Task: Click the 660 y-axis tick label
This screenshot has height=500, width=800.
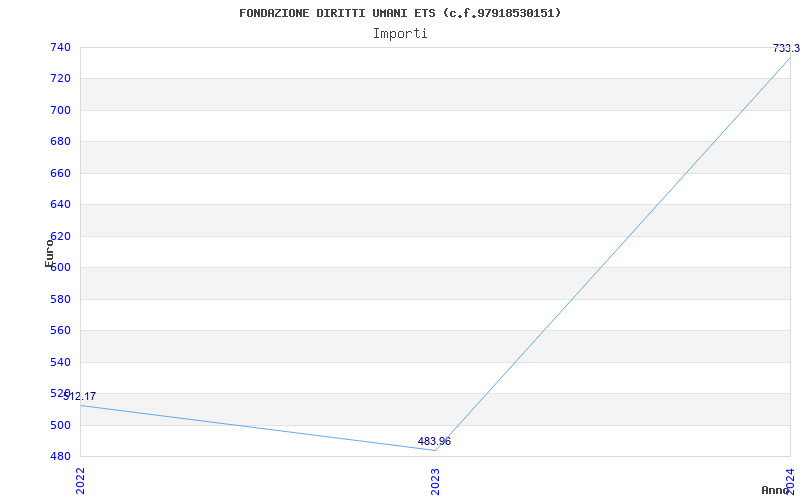Action: pyautogui.click(x=60, y=173)
